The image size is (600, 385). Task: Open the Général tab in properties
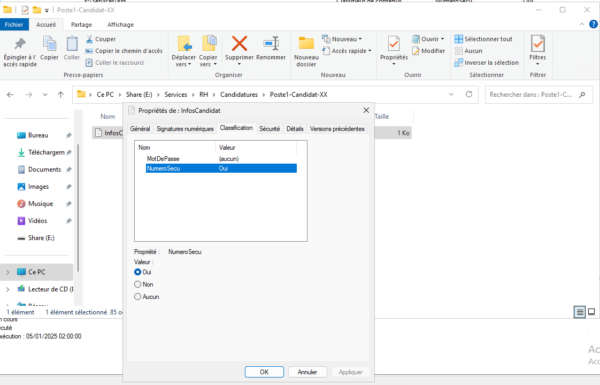pos(140,129)
